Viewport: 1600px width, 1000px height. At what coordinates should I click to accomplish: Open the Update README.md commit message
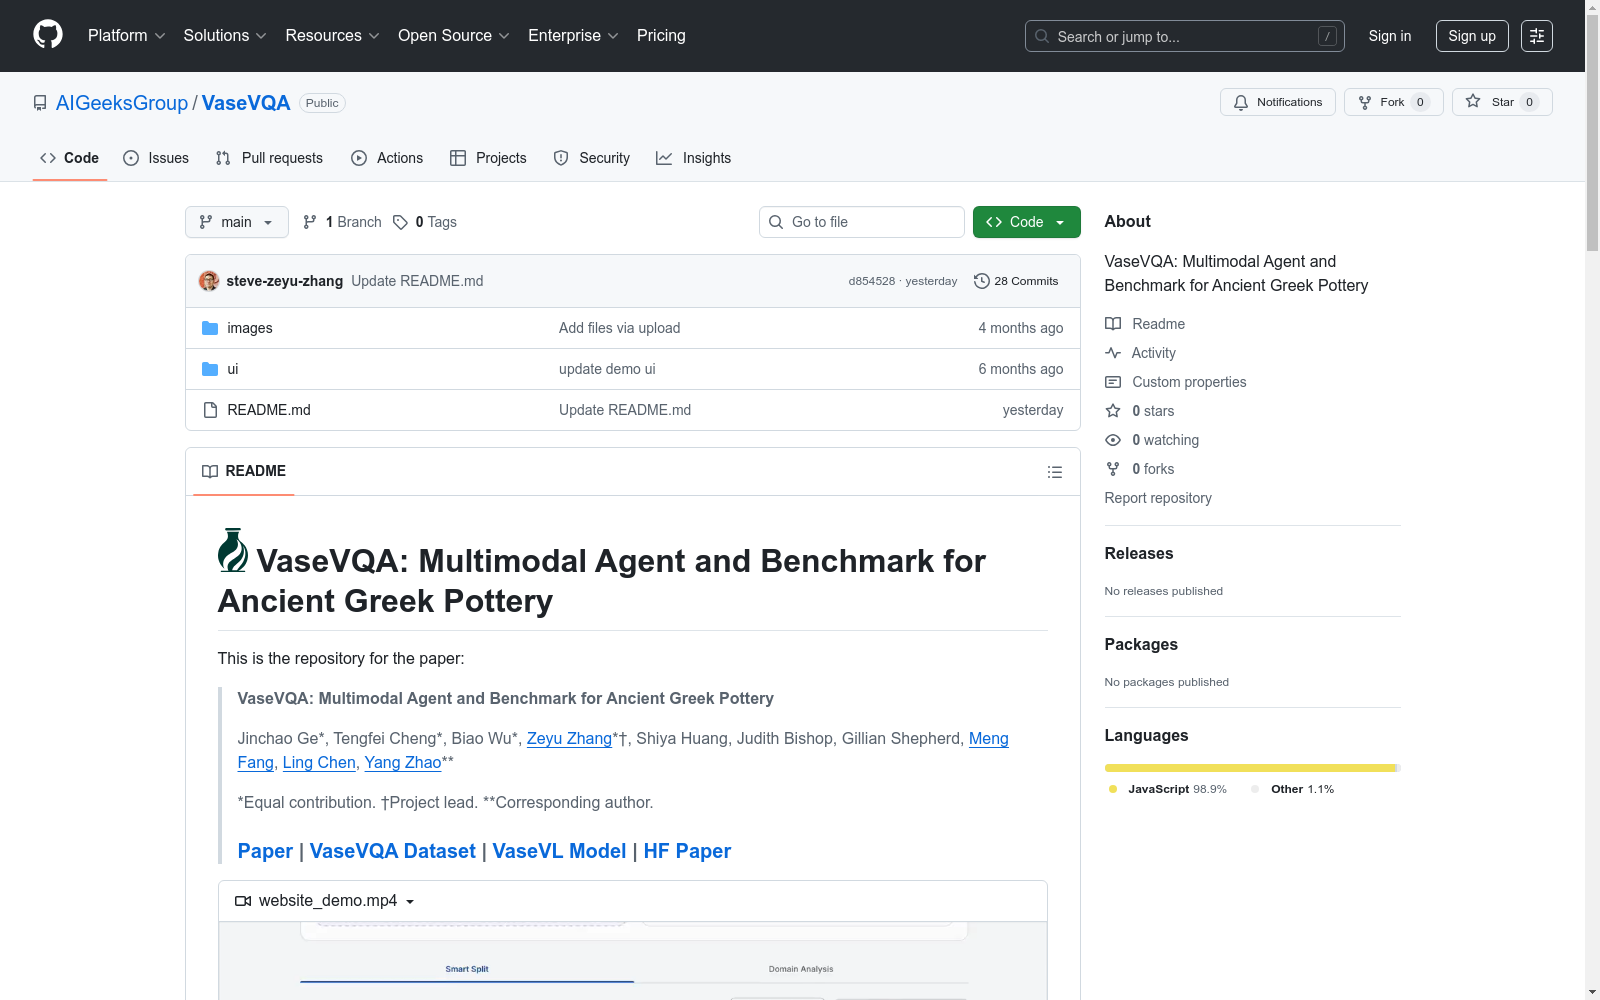[x=417, y=281]
